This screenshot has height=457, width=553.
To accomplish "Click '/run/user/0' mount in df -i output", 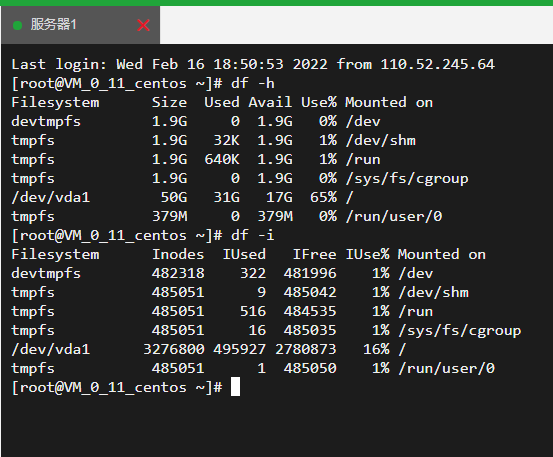I will [446, 368].
